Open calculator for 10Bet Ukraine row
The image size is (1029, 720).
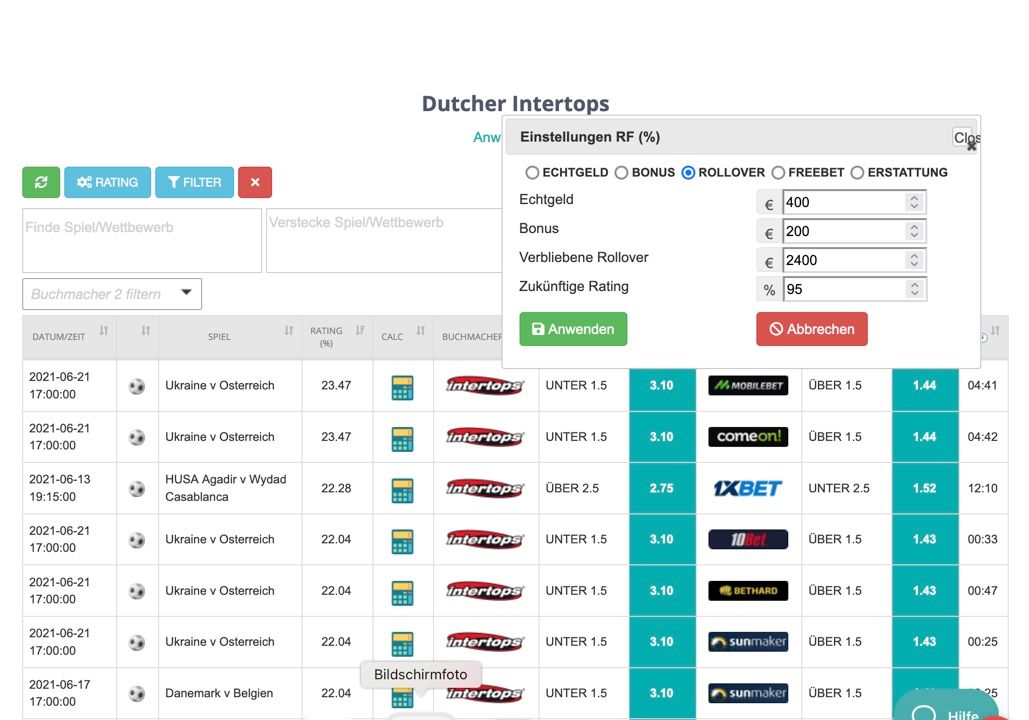coord(402,541)
